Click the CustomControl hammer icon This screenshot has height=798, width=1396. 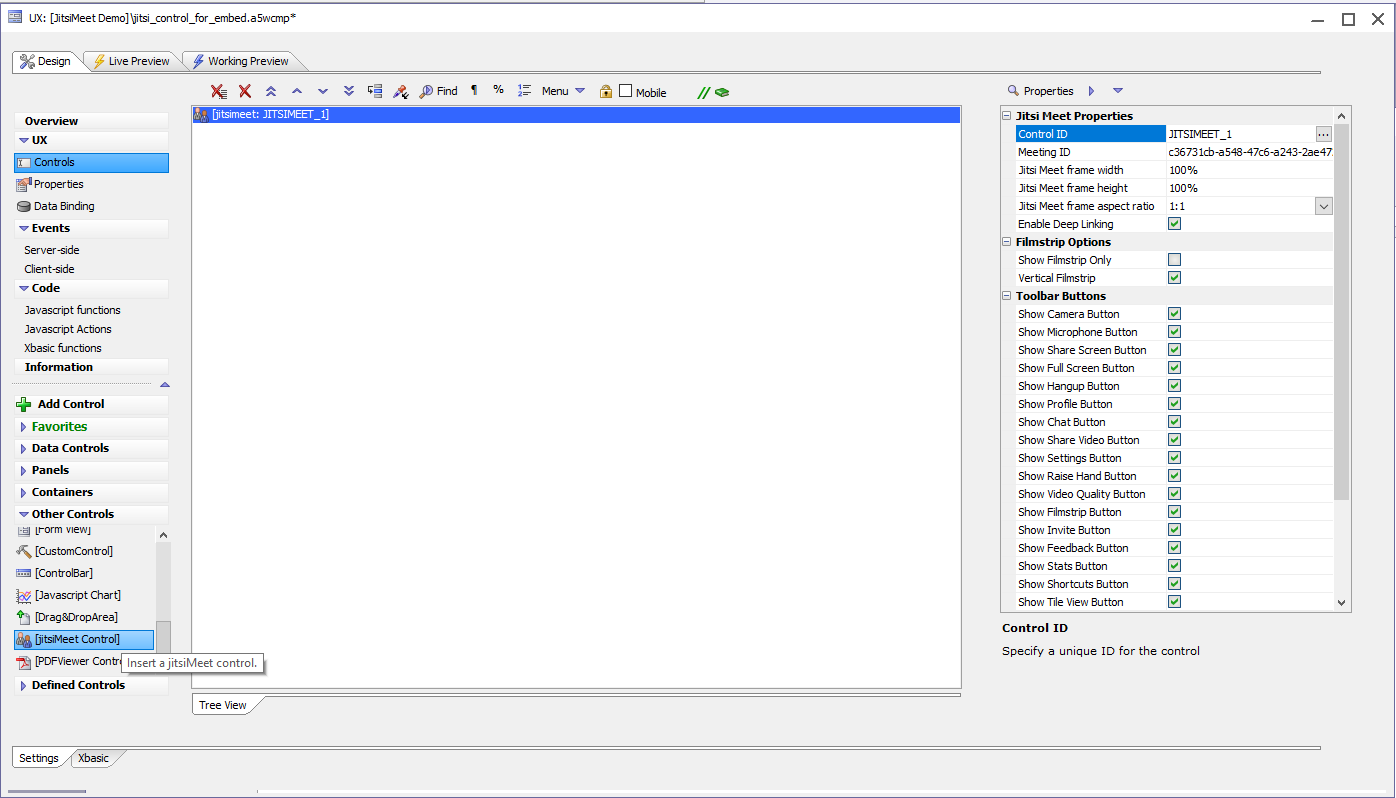(25, 551)
